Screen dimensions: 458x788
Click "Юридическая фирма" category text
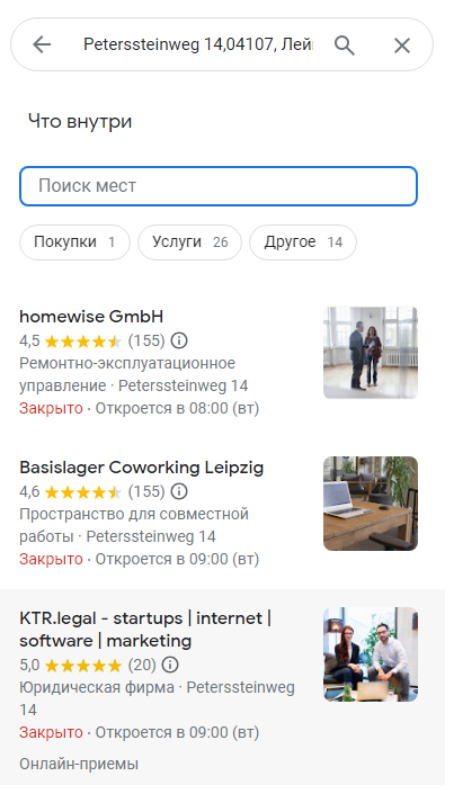[97, 687]
